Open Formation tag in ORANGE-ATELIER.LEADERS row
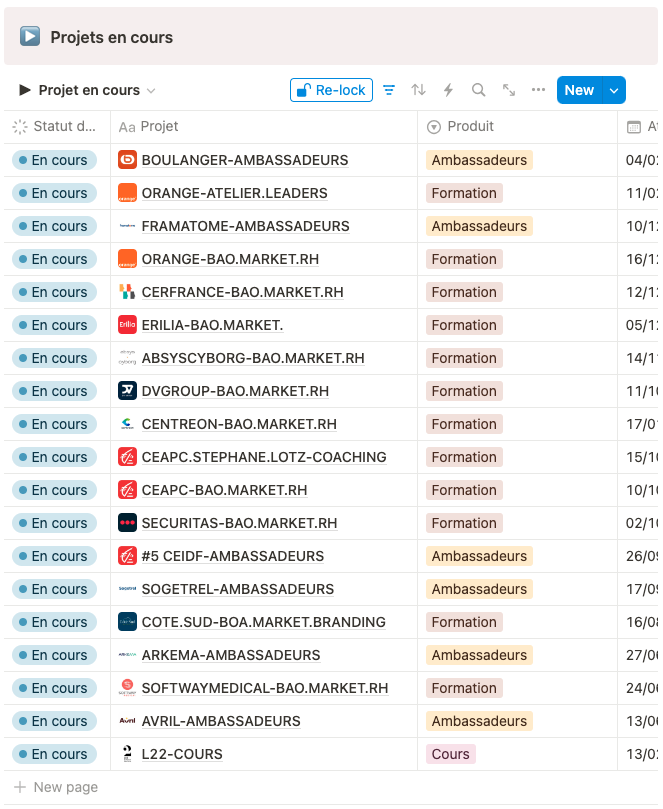The image size is (663, 809). click(x=464, y=193)
